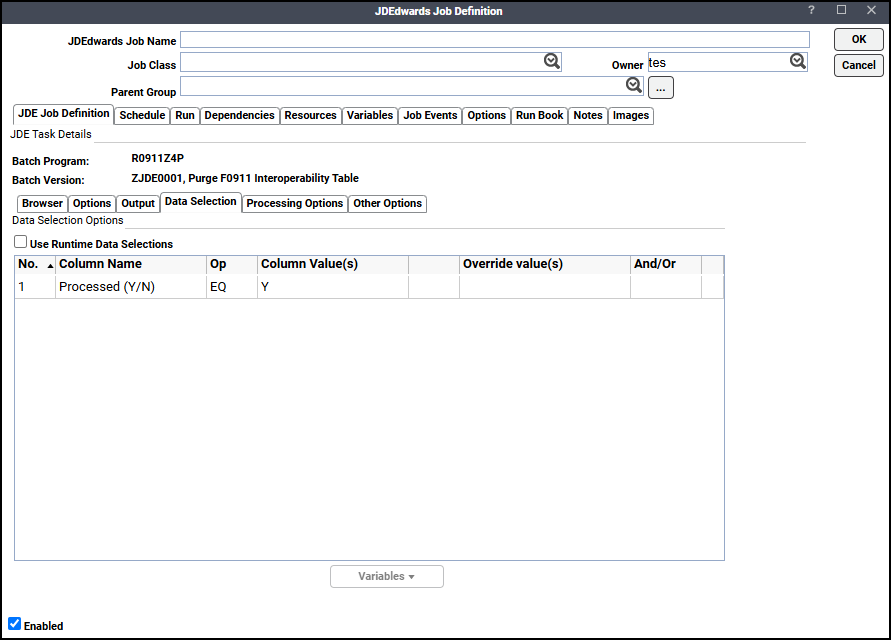Viewport: 891px width, 640px height.
Task: Open the Parent Group lookup search icon
Action: (634, 85)
